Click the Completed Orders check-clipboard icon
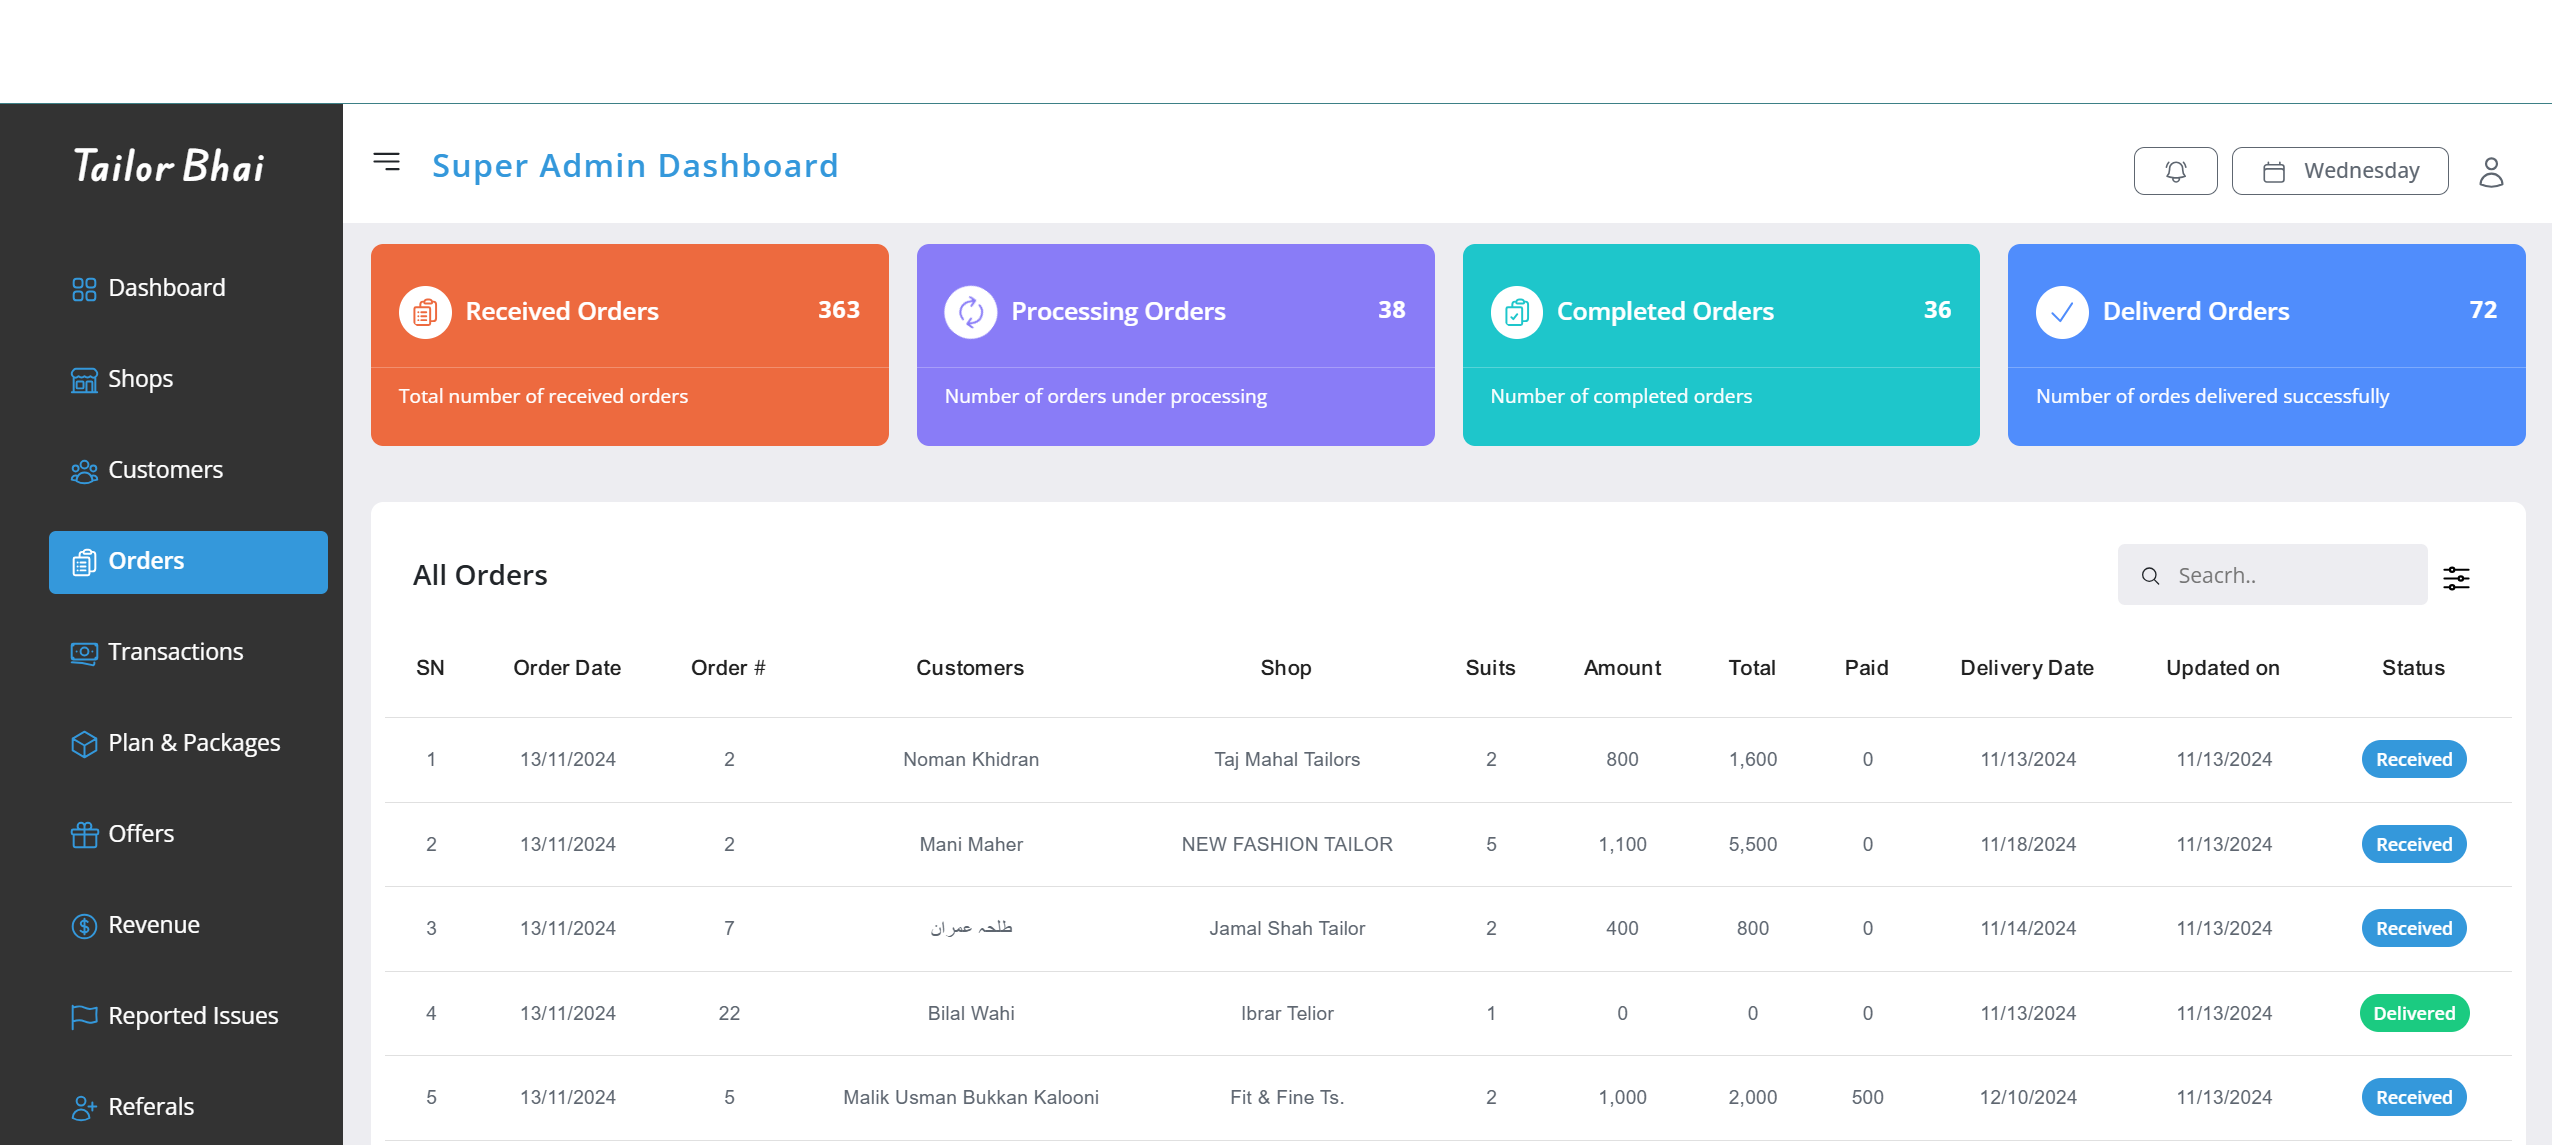Screen dimensions: 2552x1145 pyautogui.click(x=1516, y=312)
